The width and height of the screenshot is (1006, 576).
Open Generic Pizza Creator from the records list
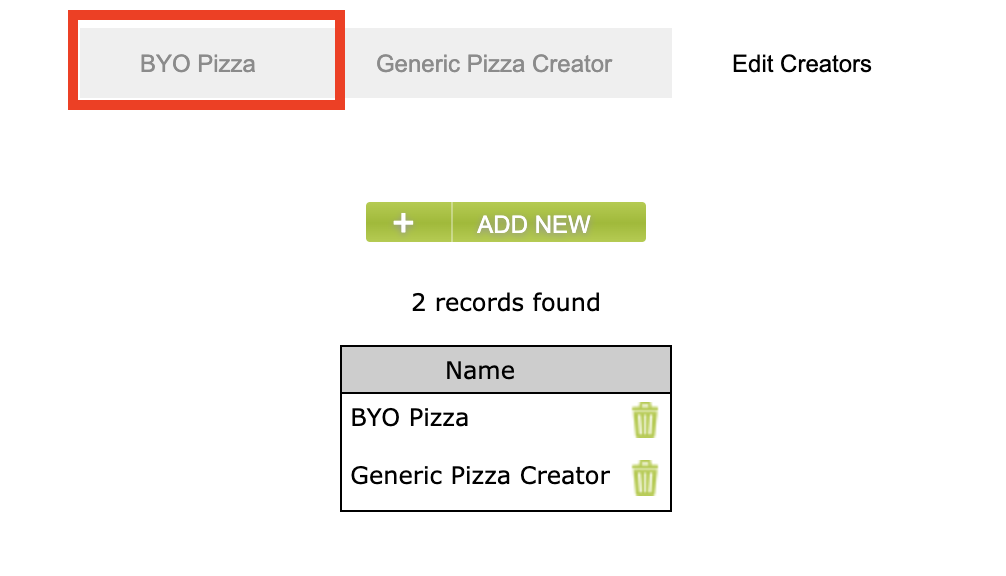tap(479, 477)
